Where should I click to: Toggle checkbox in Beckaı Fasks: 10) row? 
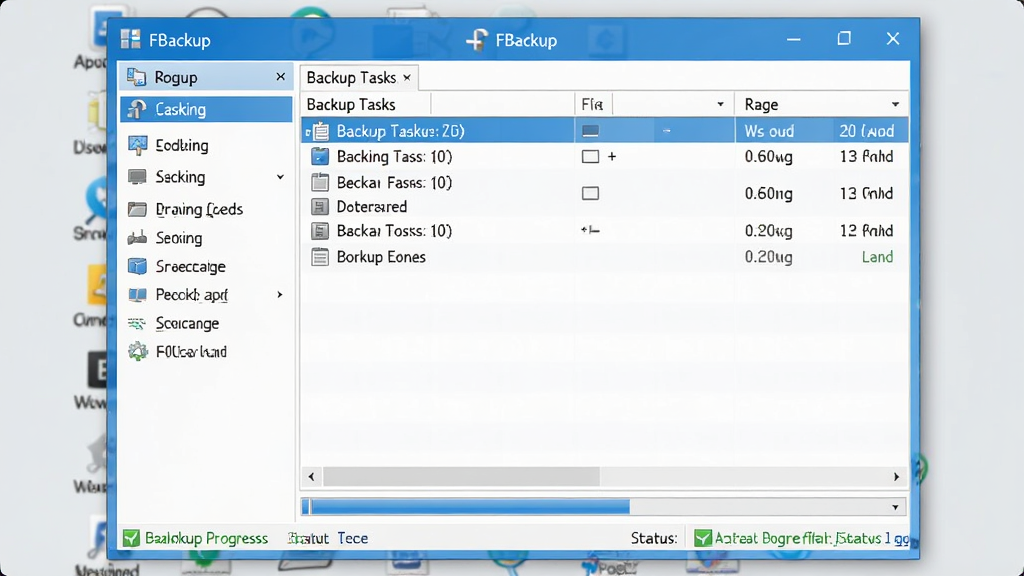(590, 193)
